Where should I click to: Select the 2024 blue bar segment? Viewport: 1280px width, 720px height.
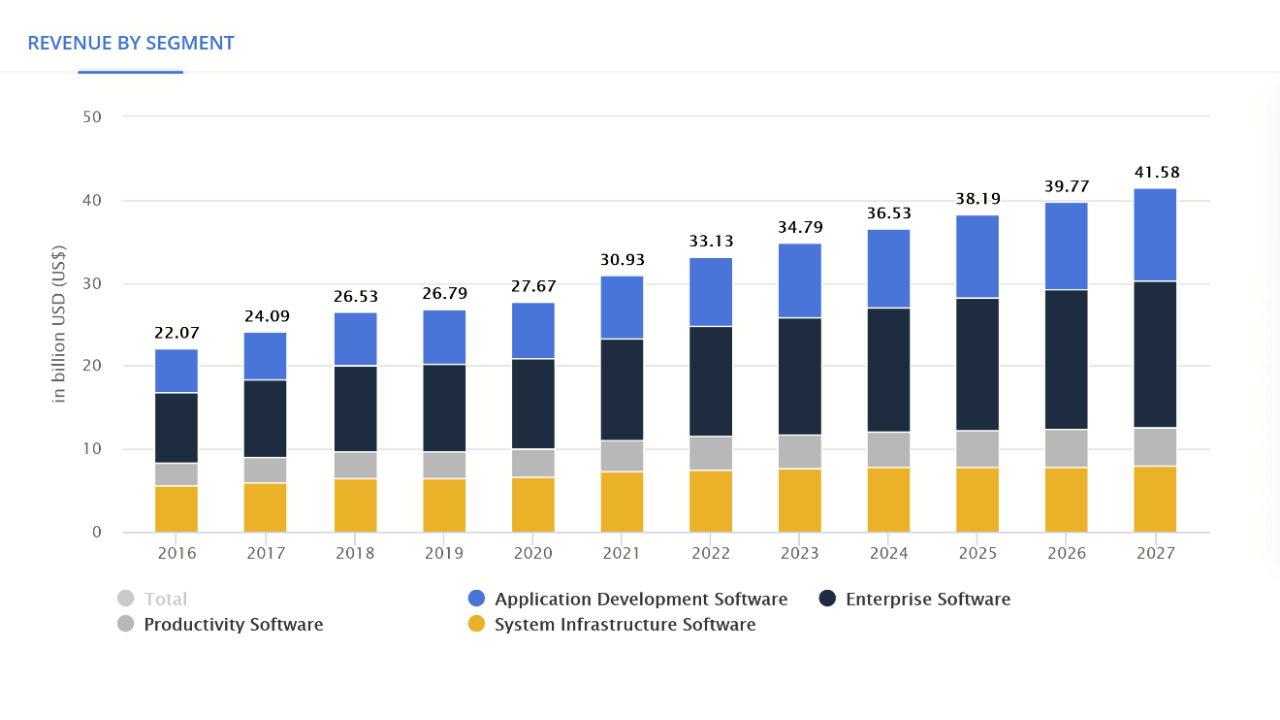click(889, 268)
